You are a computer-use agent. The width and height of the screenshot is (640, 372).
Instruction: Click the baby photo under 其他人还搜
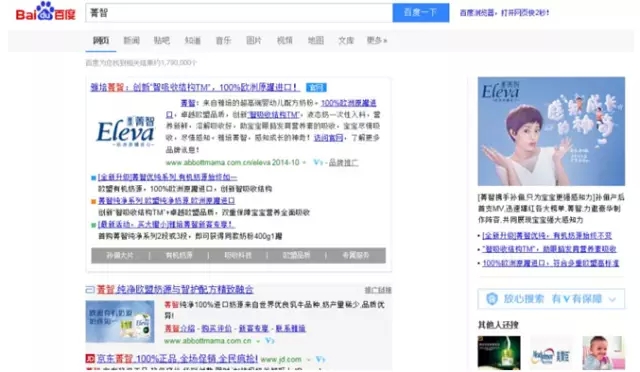(x=603, y=353)
